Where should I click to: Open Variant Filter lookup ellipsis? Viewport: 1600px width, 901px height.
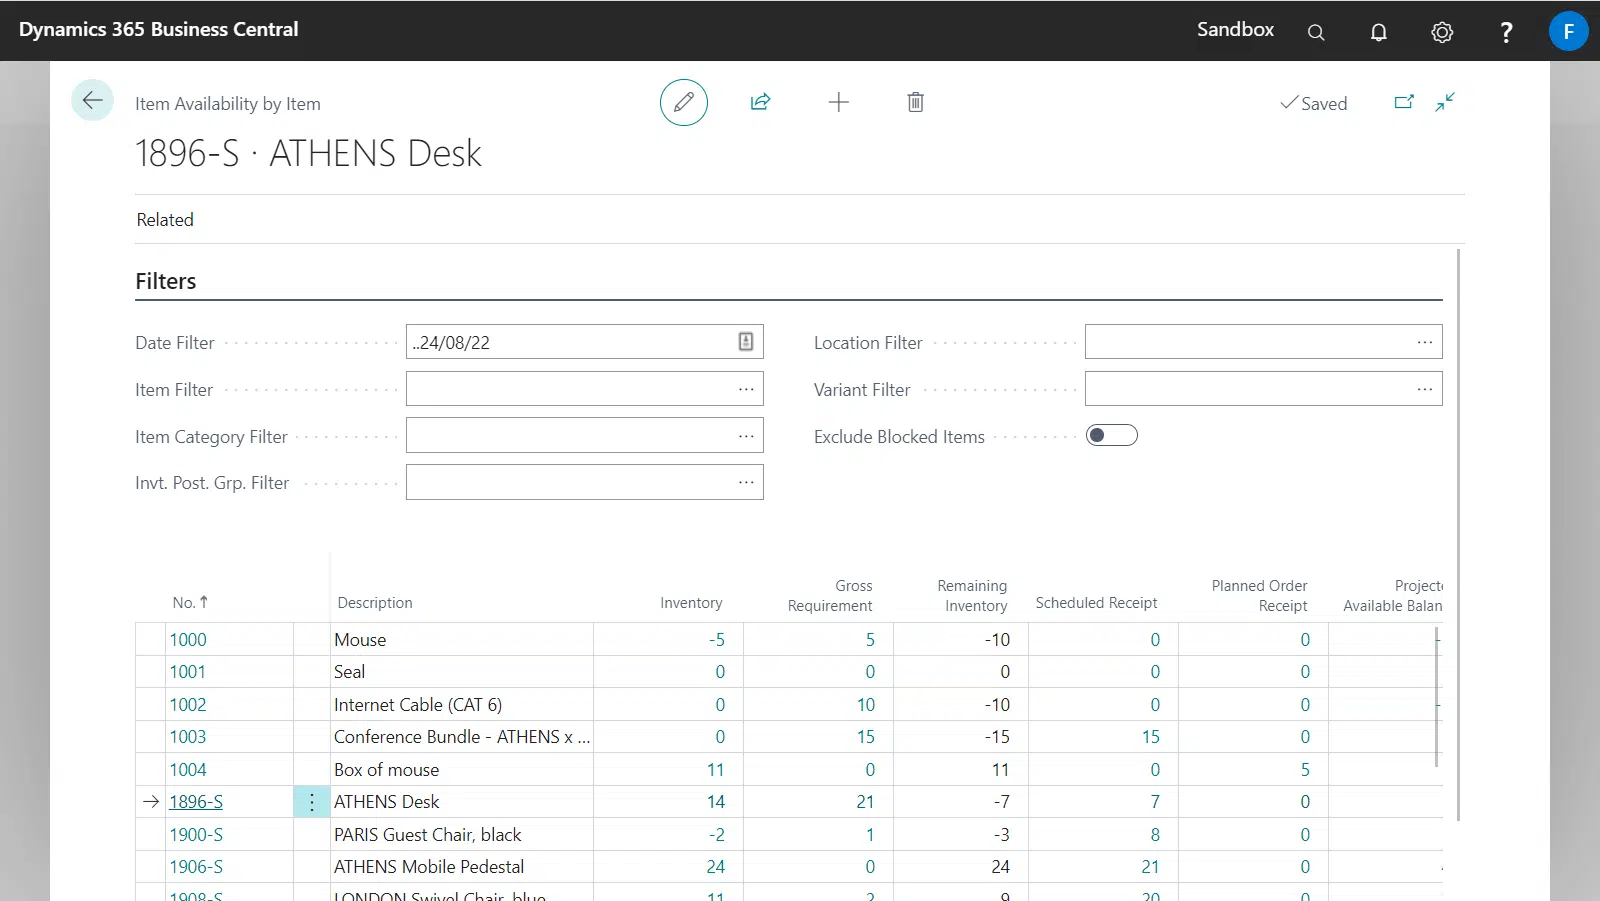point(1425,389)
